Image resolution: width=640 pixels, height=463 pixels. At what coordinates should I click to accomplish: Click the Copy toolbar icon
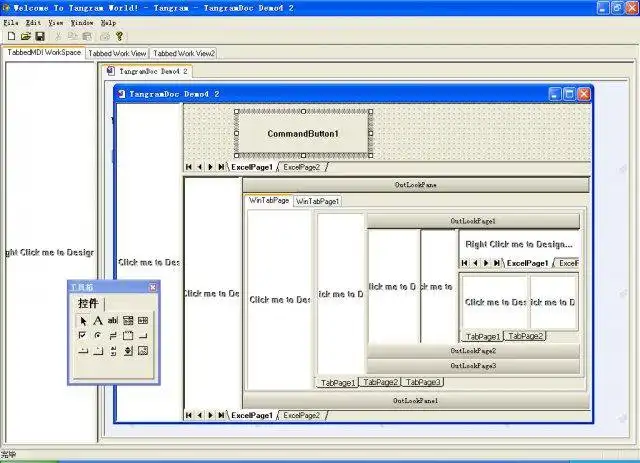73,36
